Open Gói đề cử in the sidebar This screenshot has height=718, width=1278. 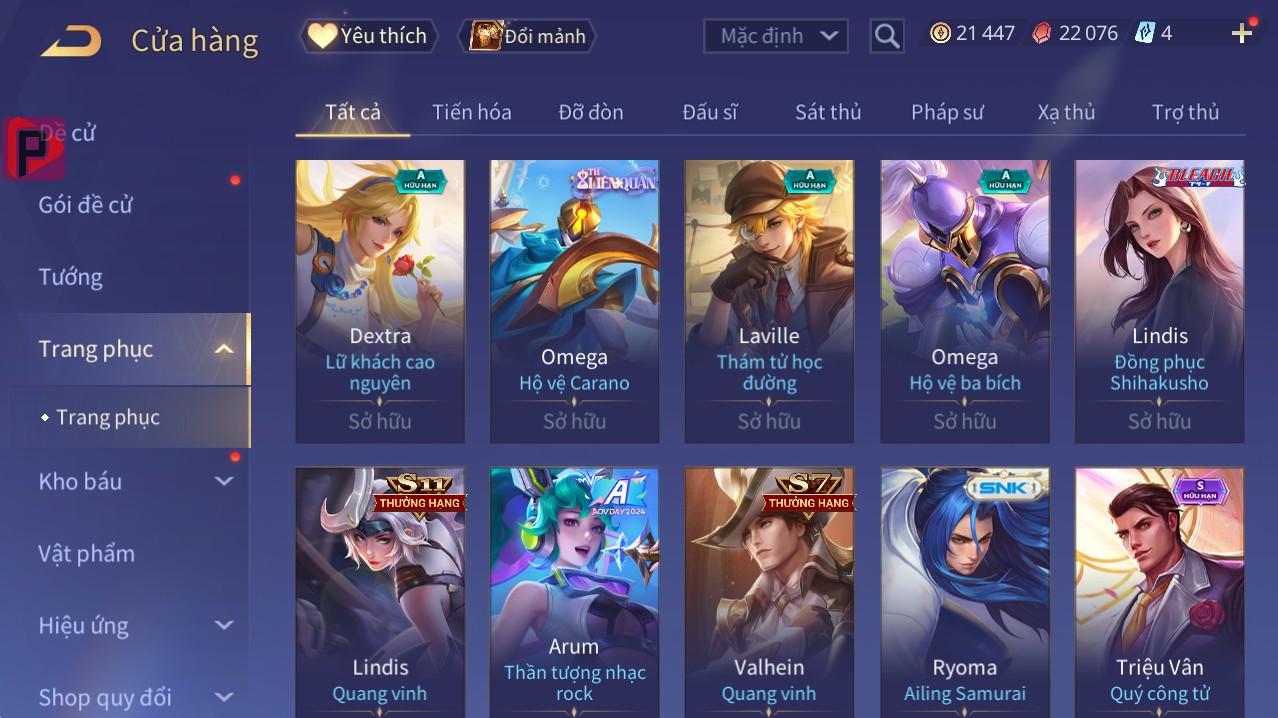pos(85,205)
